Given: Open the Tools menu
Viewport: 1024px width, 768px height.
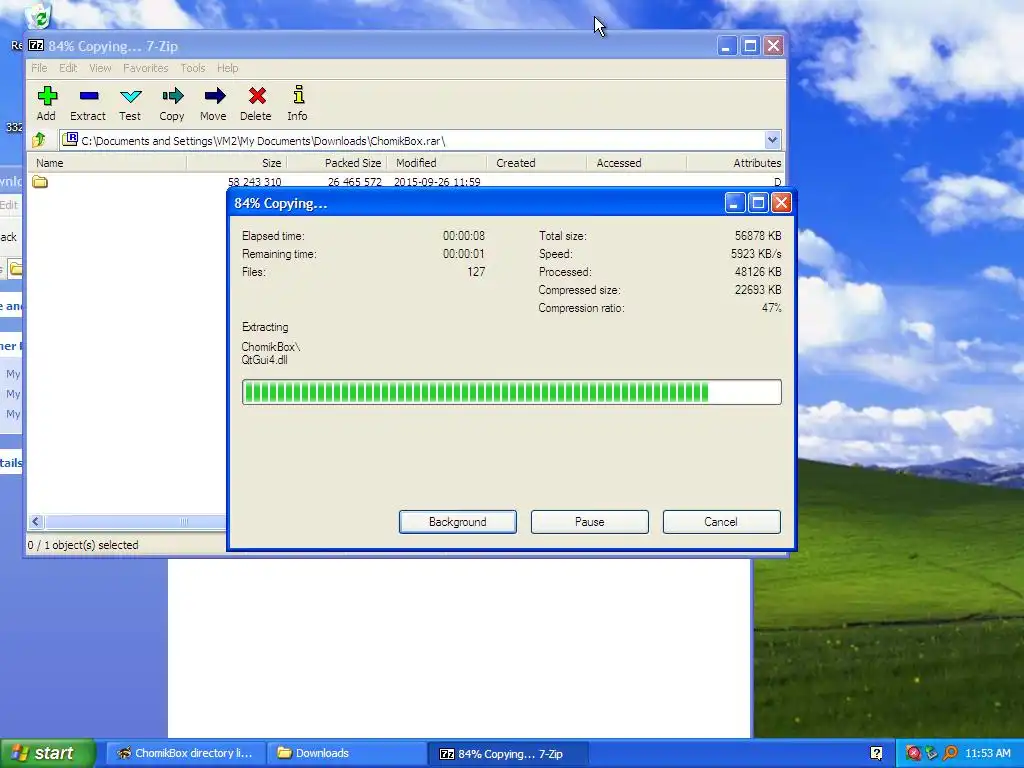Looking at the screenshot, I should [x=193, y=68].
